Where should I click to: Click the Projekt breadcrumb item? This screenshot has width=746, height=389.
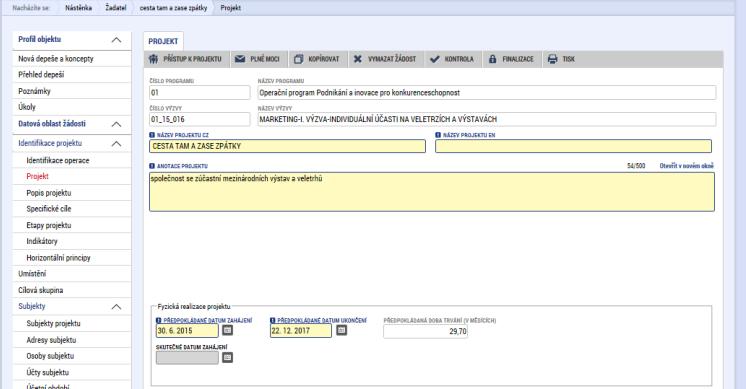pos(231,8)
